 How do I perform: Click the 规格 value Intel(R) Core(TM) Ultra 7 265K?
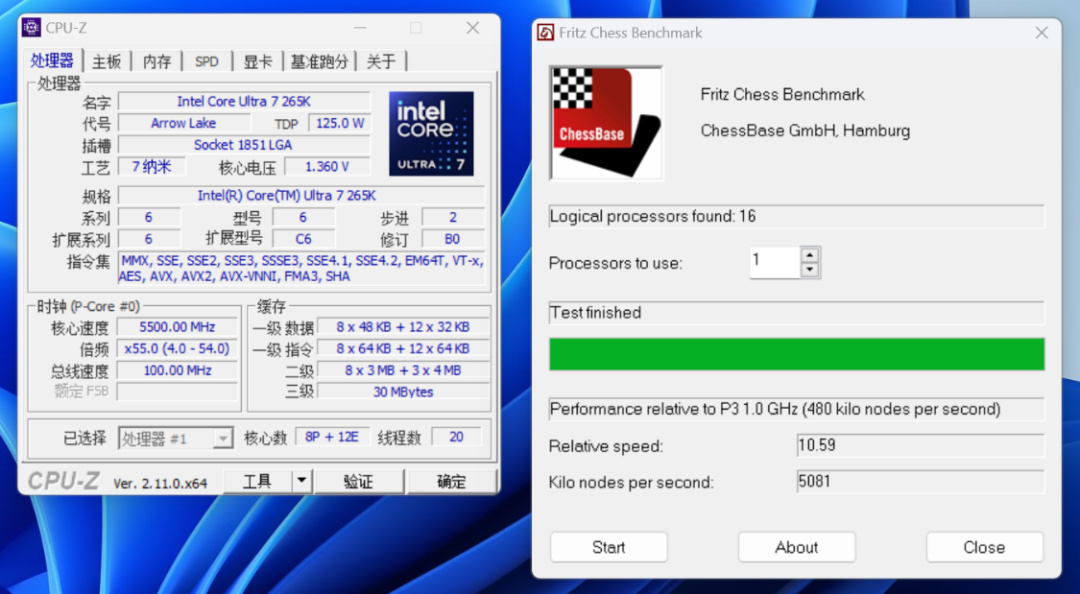click(301, 196)
